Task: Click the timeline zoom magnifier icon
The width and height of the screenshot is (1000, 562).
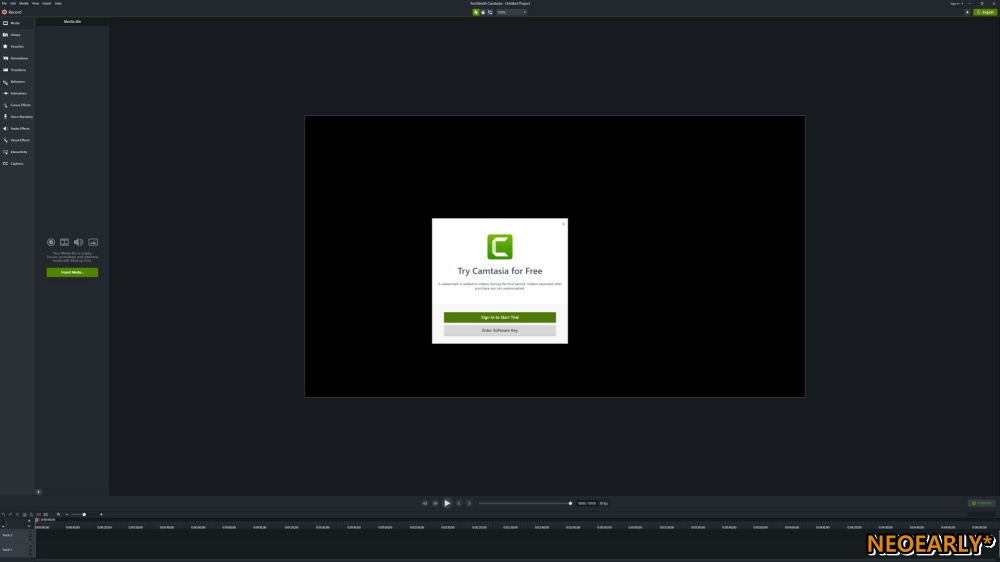Action: 58,515
